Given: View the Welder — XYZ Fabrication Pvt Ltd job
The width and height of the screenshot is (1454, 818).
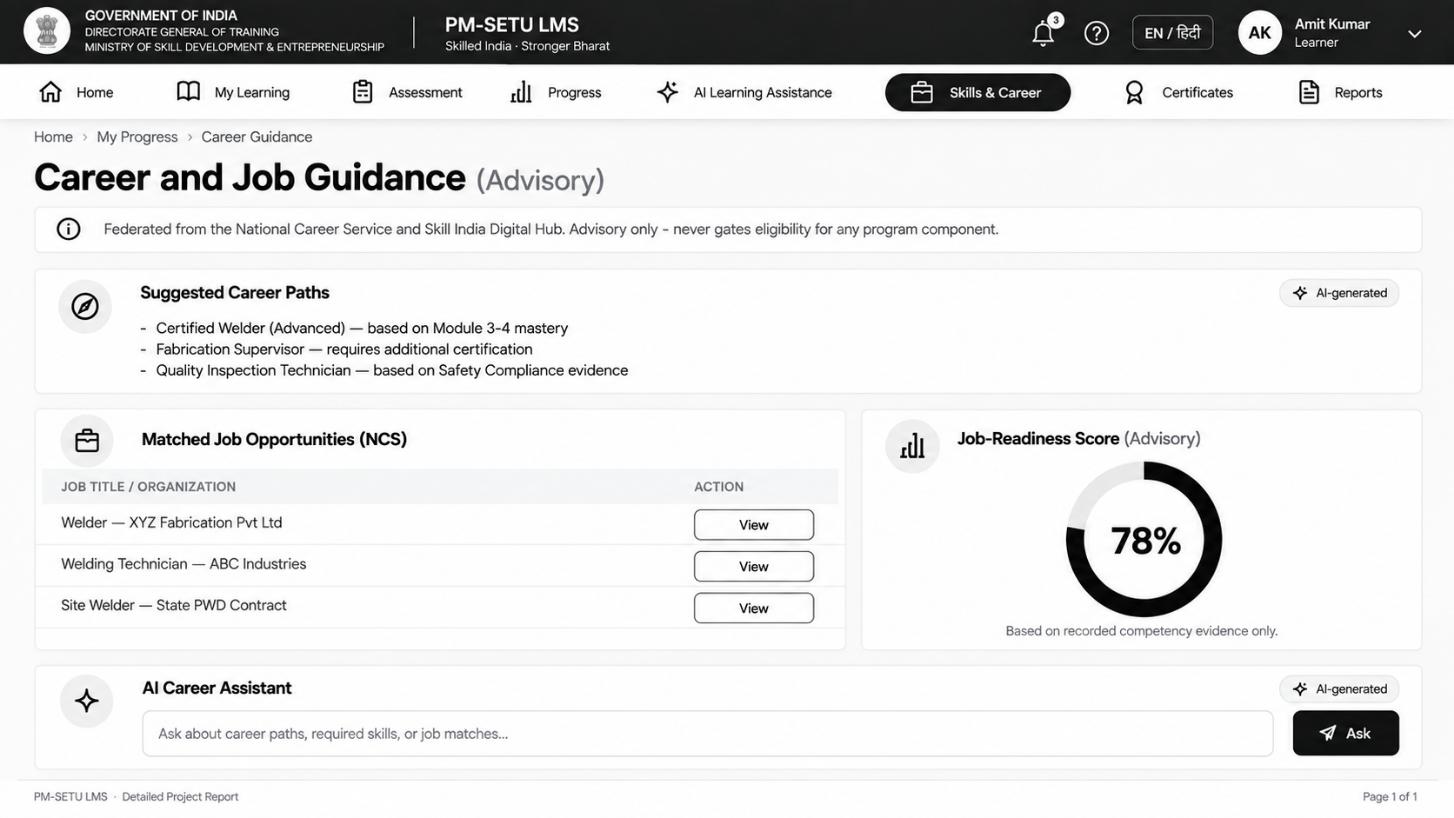Looking at the screenshot, I should 754,525.
